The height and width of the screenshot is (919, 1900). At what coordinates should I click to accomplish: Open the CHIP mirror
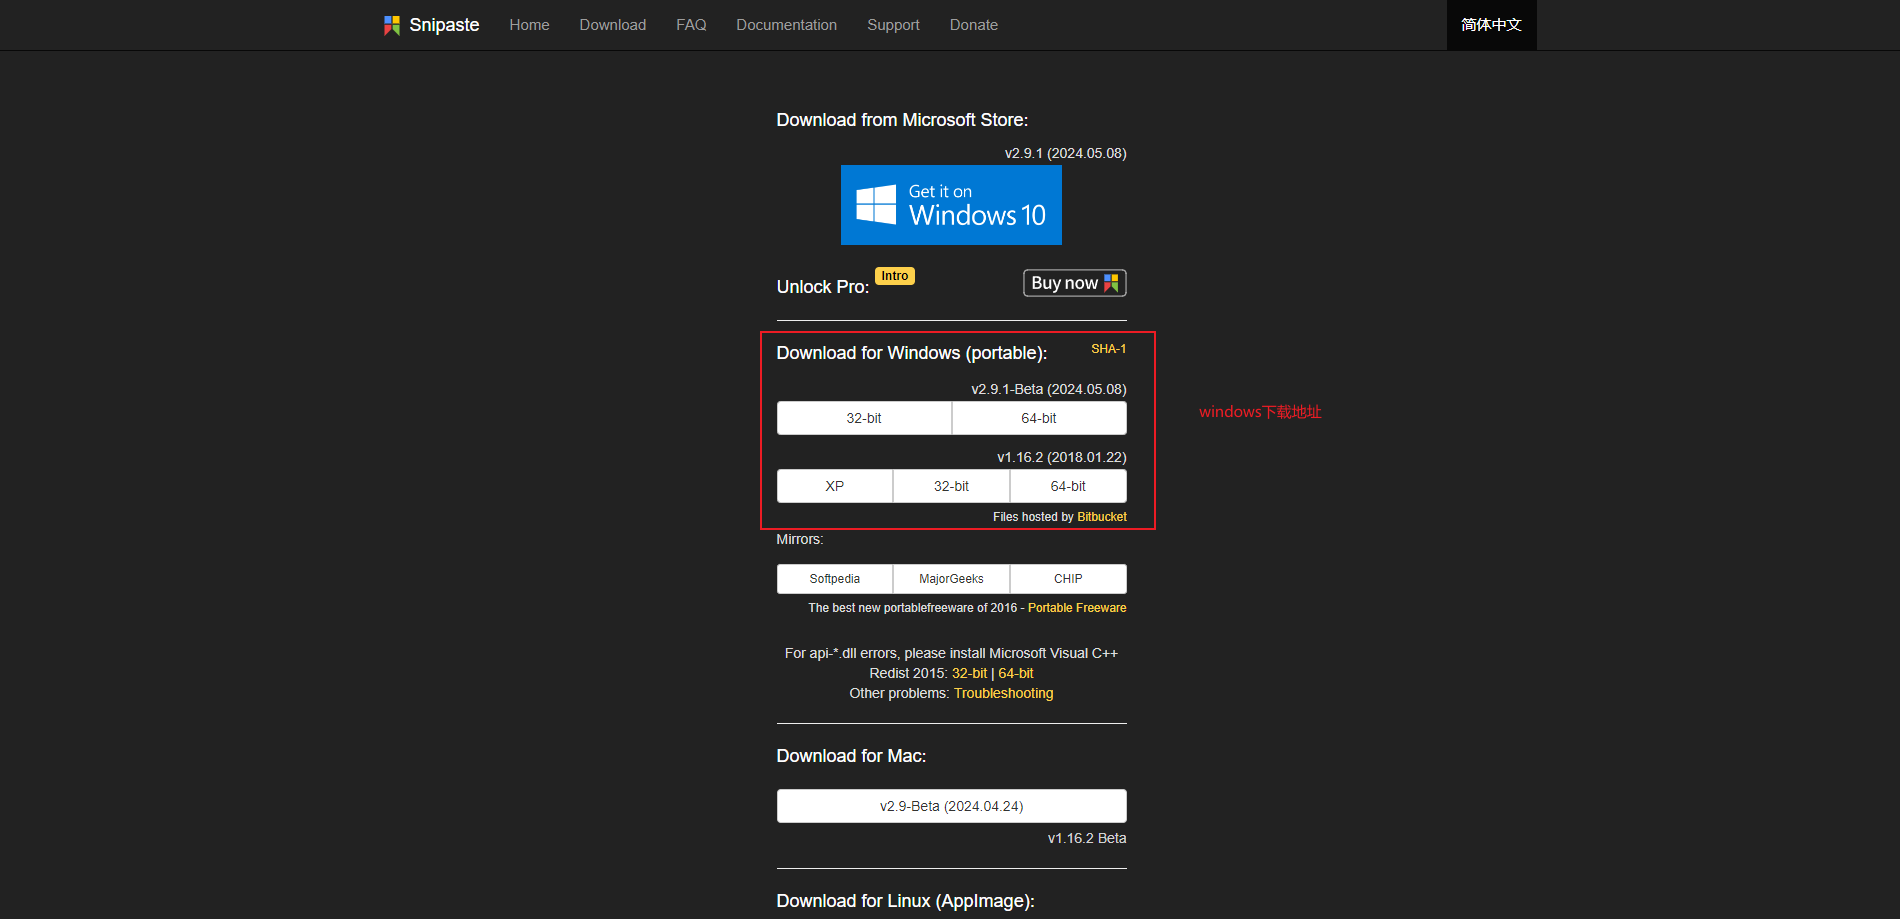pos(1068,579)
